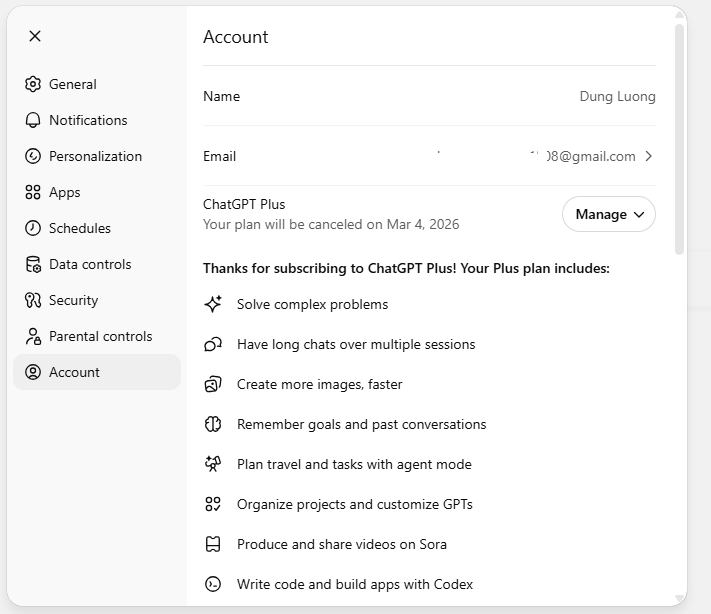Viewport: 711px width, 614px height.
Task: Click the gmail.com email address
Action: point(591,156)
